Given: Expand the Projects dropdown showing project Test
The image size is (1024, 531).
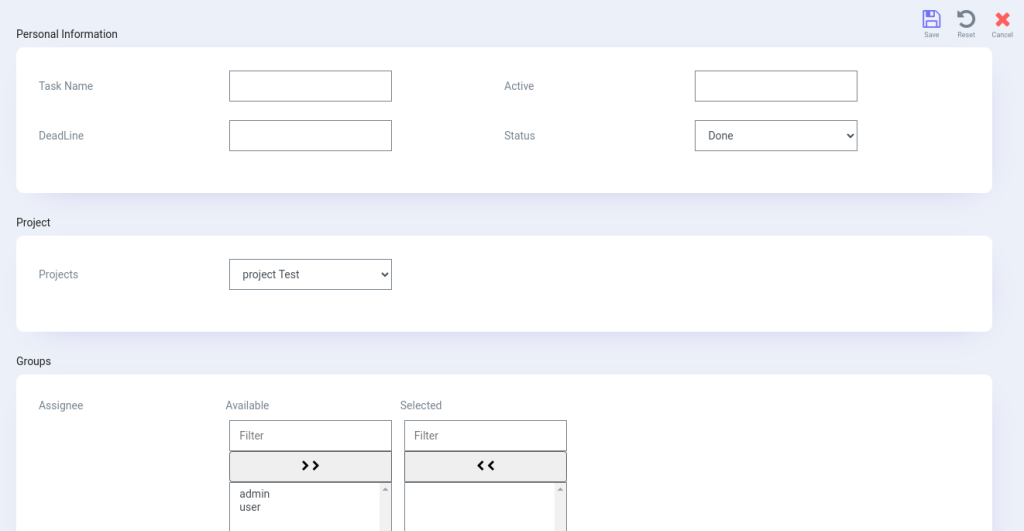Looking at the screenshot, I should coord(310,274).
